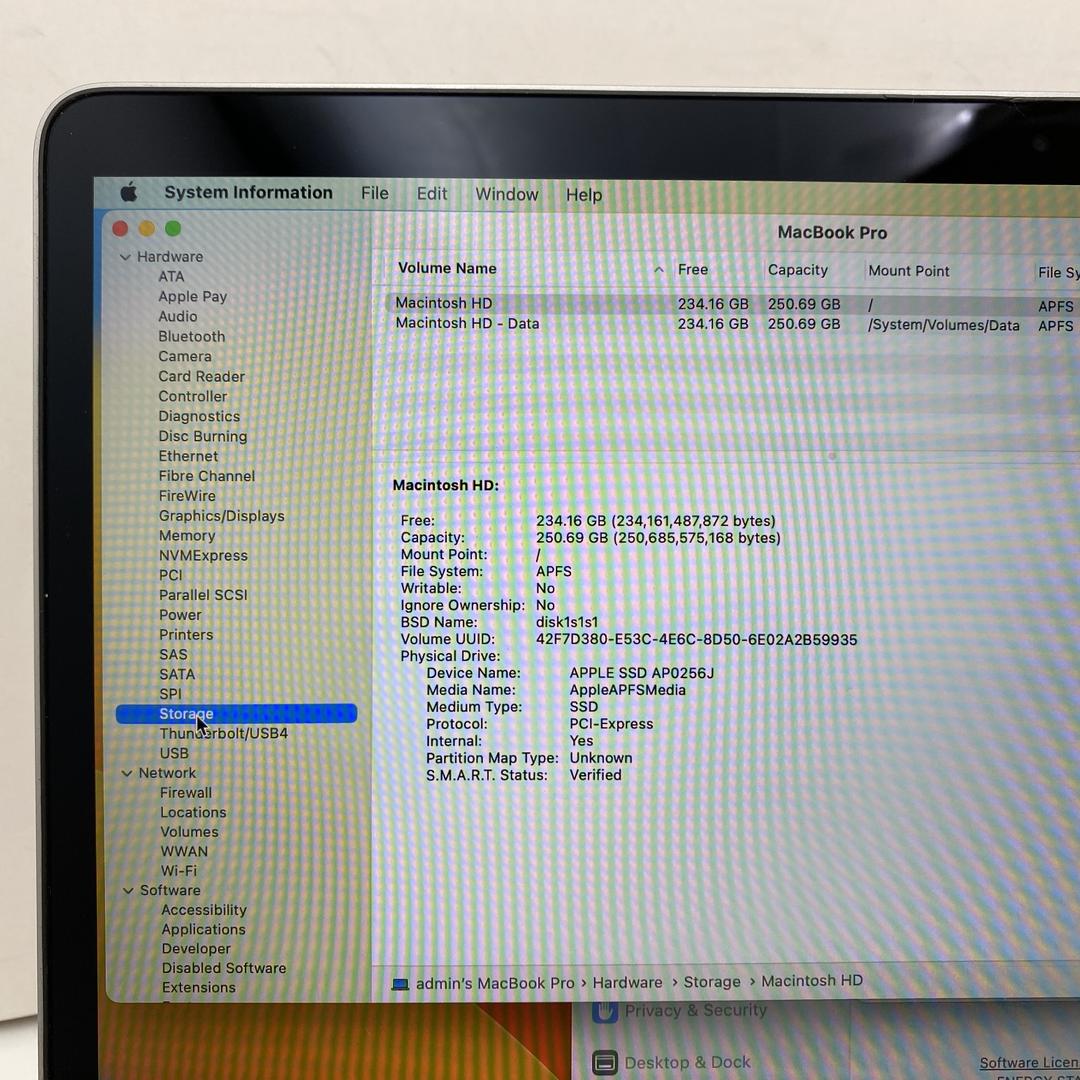Select SAS in the sidebar
The image size is (1080, 1080).
(x=173, y=655)
